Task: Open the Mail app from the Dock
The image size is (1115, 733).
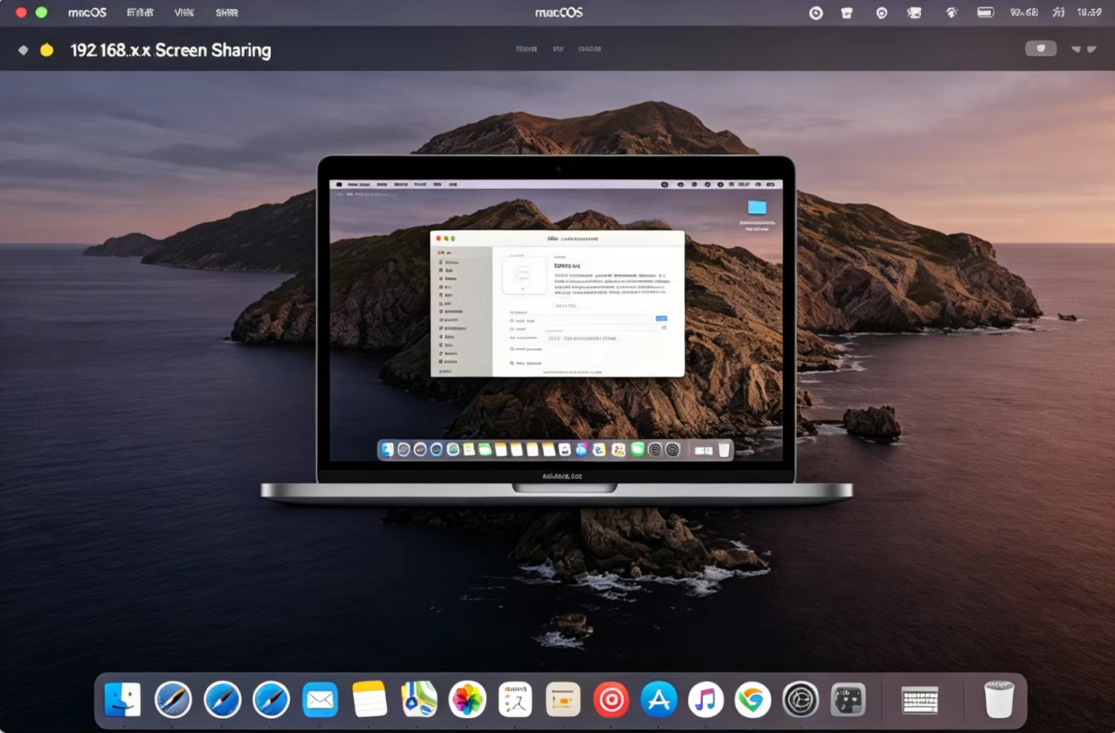Action: (x=319, y=699)
